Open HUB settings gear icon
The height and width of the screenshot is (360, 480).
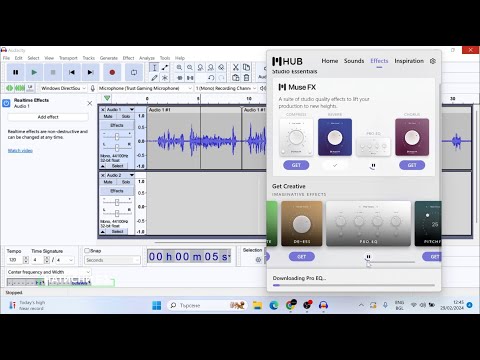tap(433, 61)
